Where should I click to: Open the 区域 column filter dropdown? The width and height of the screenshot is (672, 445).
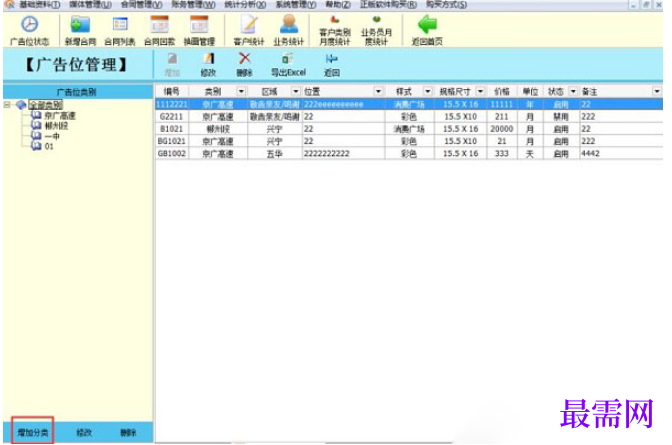pyautogui.click(x=296, y=91)
